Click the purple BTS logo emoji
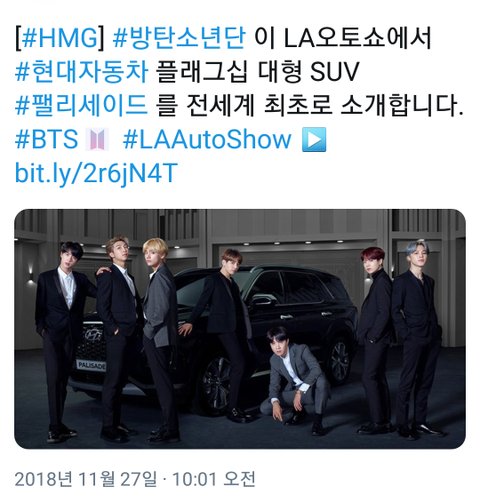The width and height of the screenshot is (480, 503). 97,139
